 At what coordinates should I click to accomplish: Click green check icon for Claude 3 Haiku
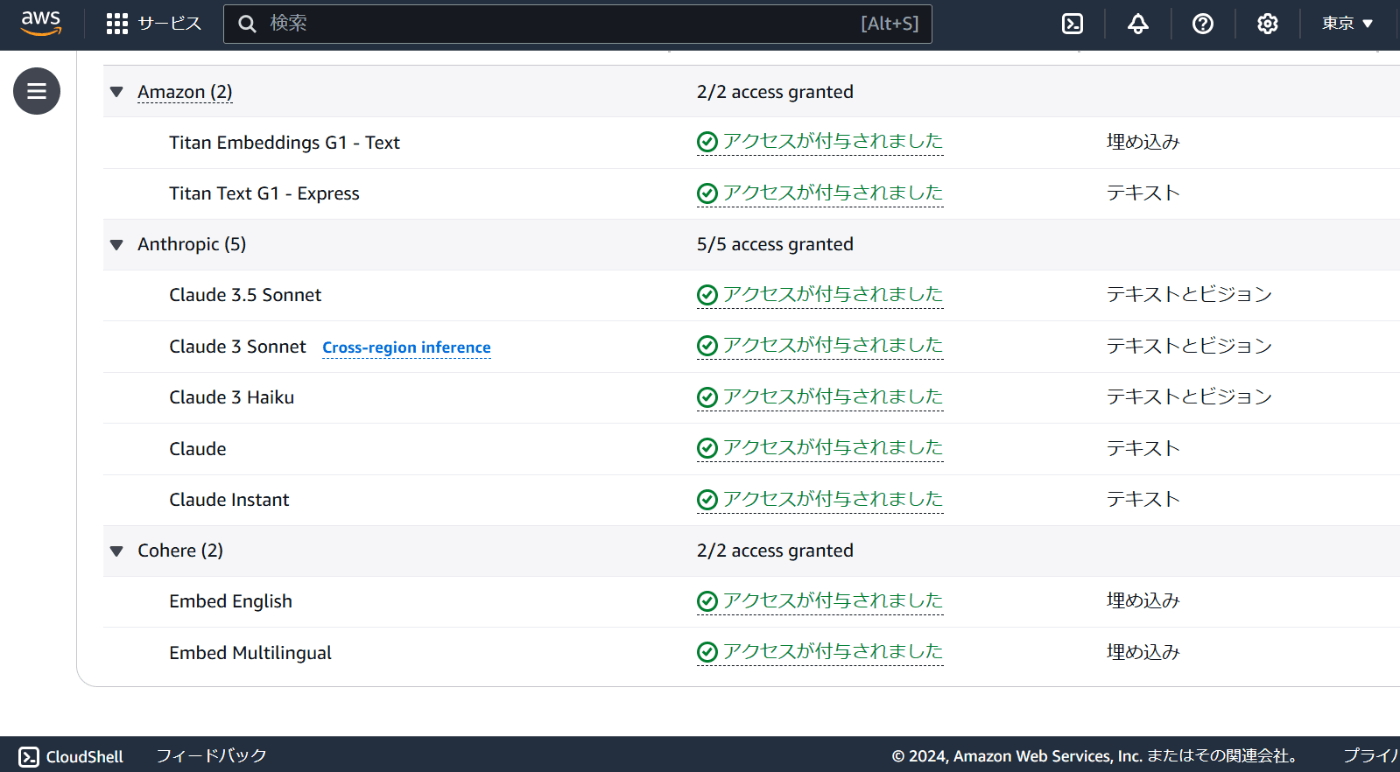pos(707,397)
